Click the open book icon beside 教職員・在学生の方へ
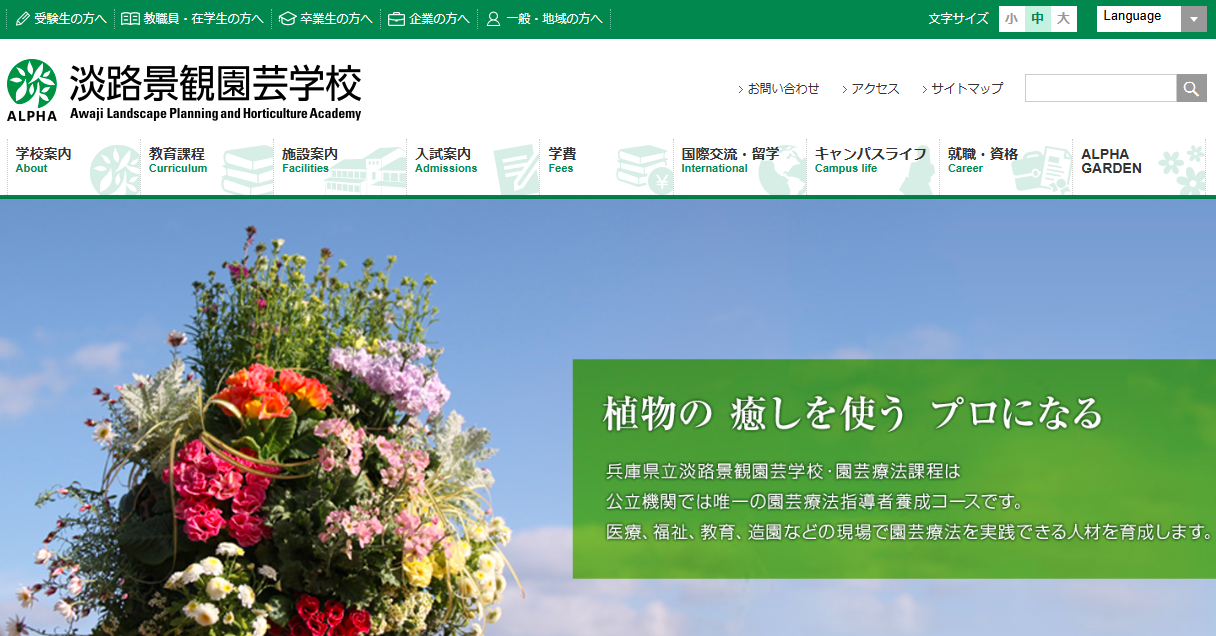Viewport: 1216px width, 636px height. tap(130, 19)
